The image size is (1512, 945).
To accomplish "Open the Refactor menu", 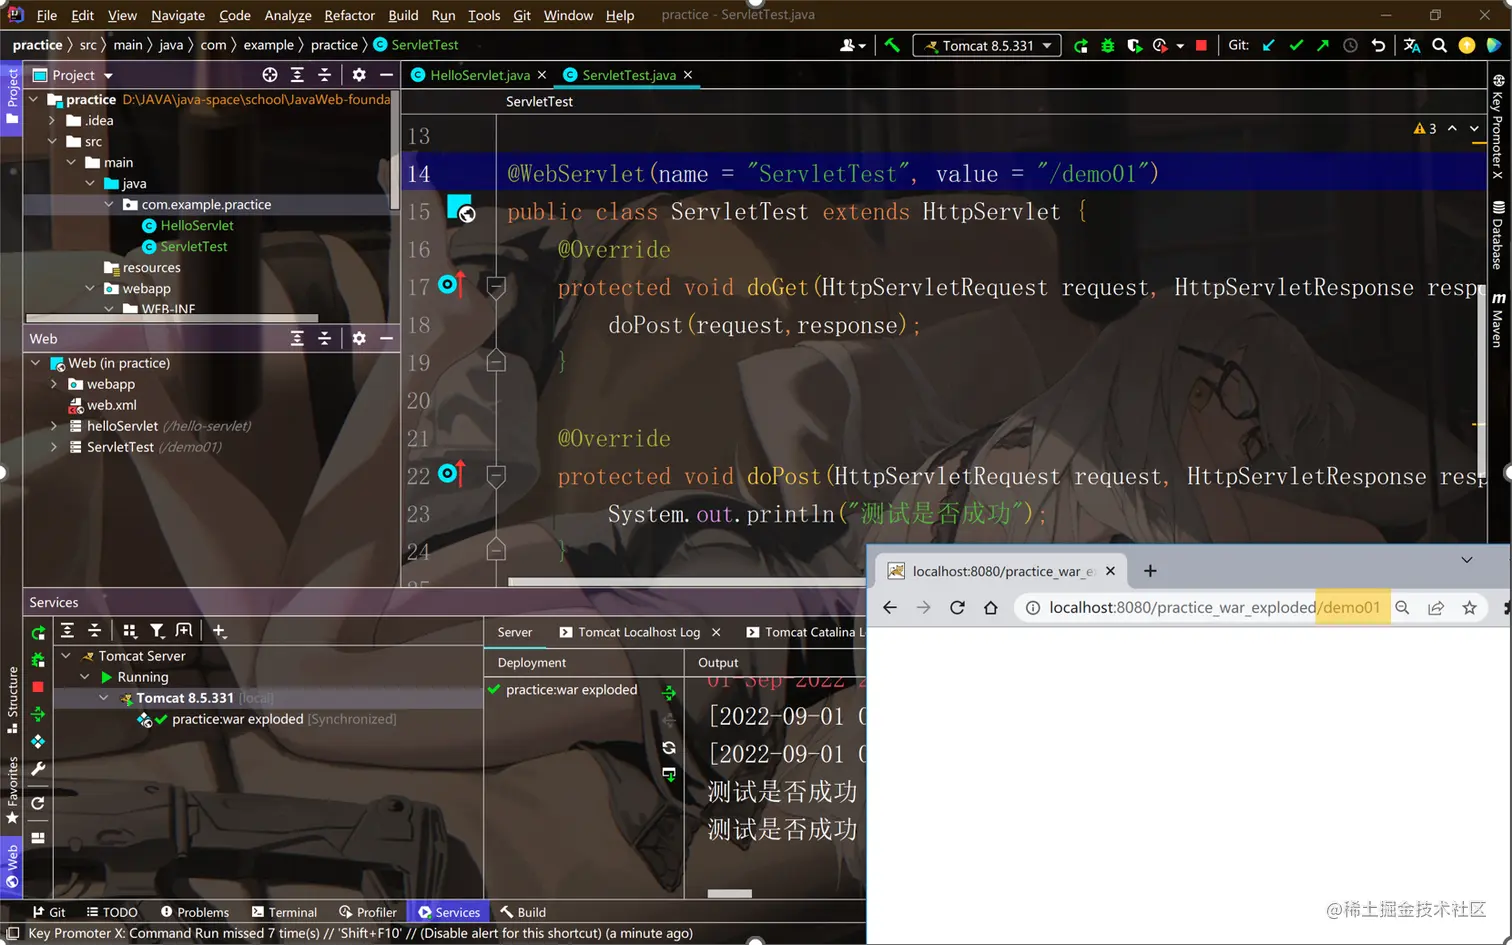I will pyautogui.click(x=349, y=15).
